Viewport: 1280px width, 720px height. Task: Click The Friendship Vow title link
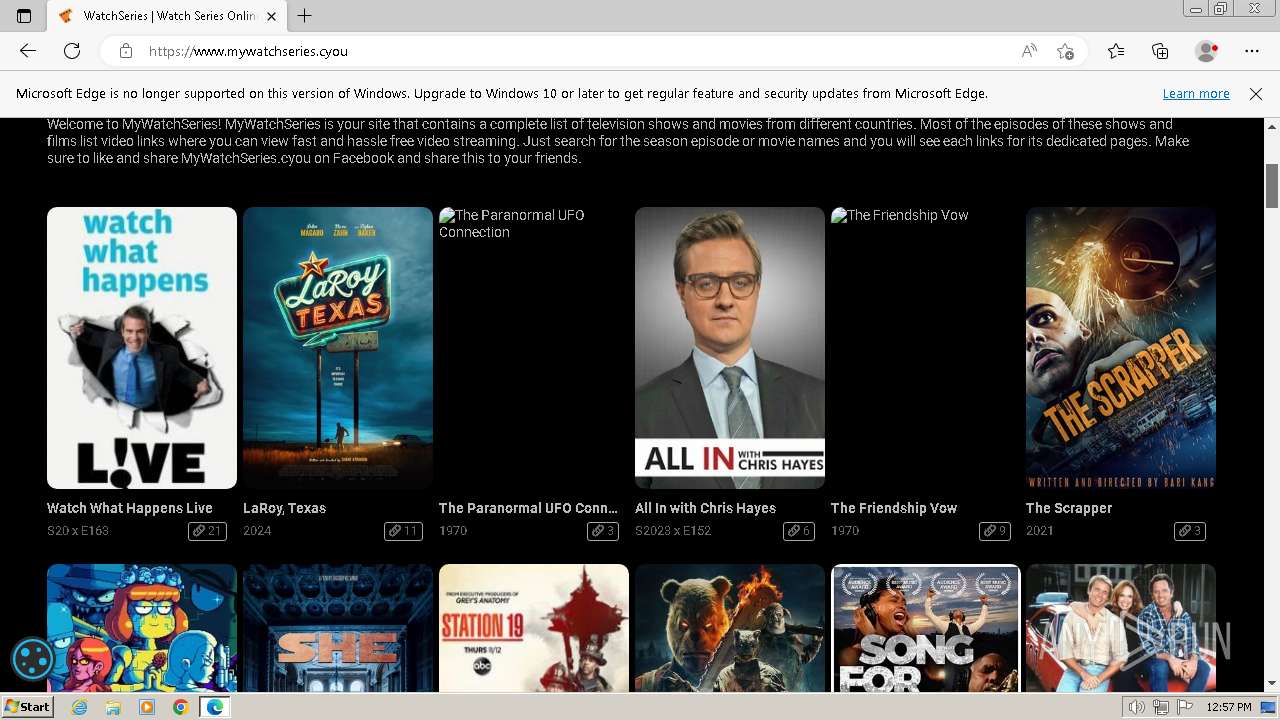[894, 508]
